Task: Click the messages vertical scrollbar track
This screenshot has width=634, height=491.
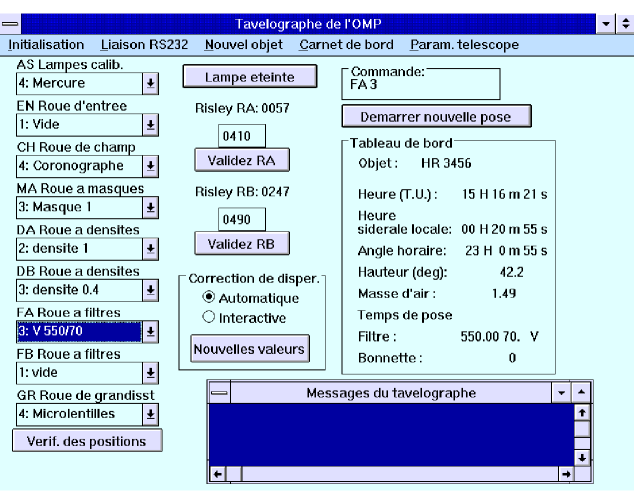Action: [x=582, y=440]
